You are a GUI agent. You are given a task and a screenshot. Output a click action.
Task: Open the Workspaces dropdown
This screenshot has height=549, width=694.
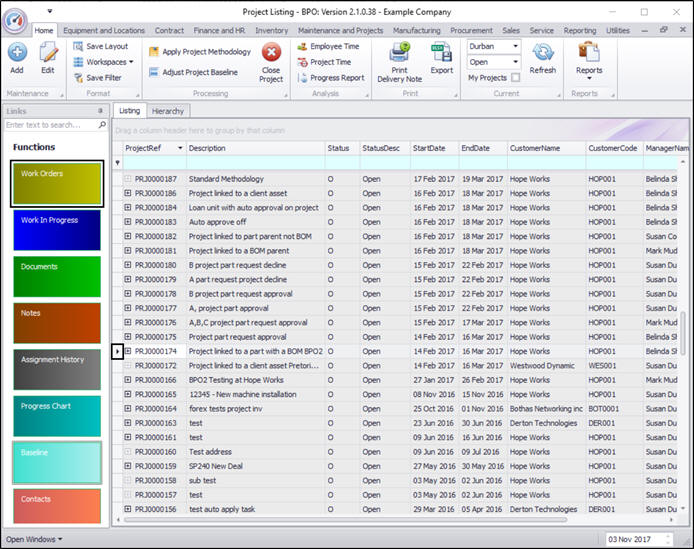[105, 62]
